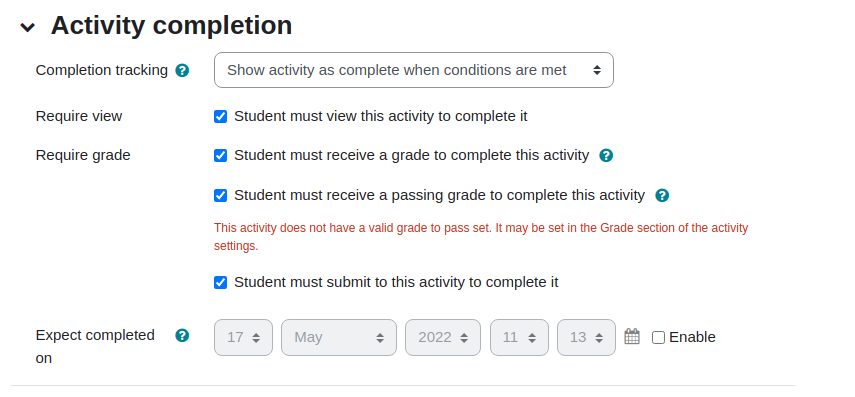Open the month dropdown showing May

tap(339, 338)
